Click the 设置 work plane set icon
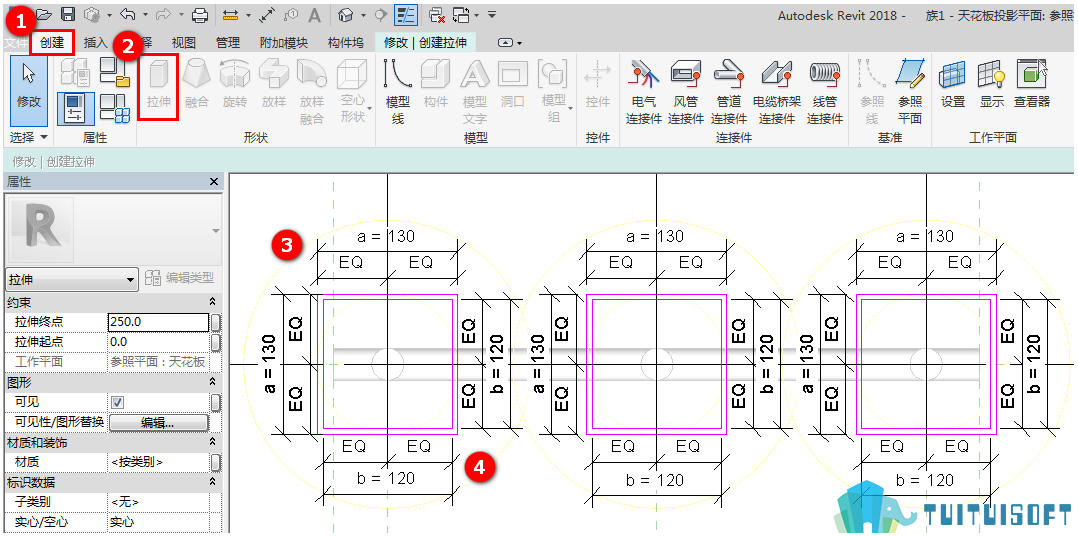 click(953, 74)
